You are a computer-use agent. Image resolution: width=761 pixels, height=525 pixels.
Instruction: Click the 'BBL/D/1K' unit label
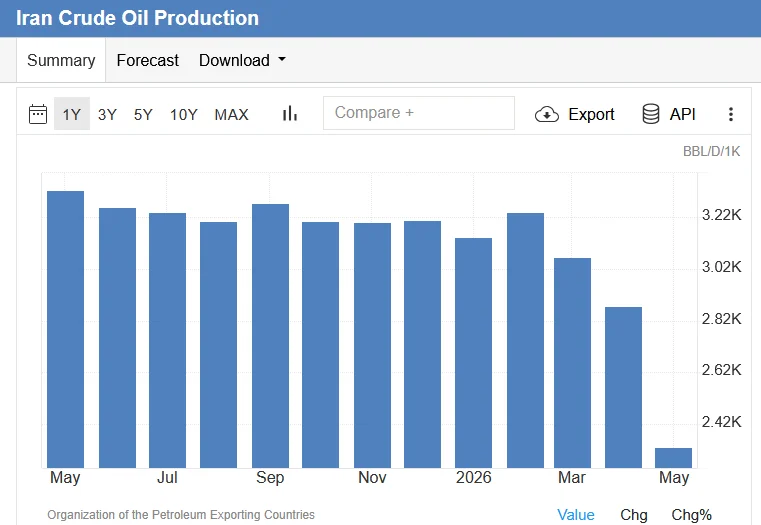[711, 151]
